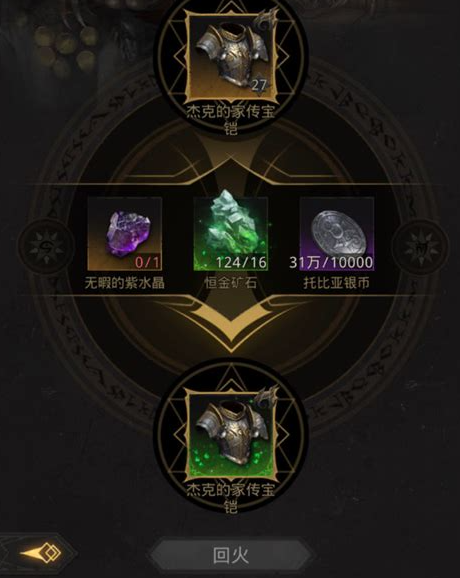Select the 托比亚银币 name label
460x578 pixels.
(337, 283)
